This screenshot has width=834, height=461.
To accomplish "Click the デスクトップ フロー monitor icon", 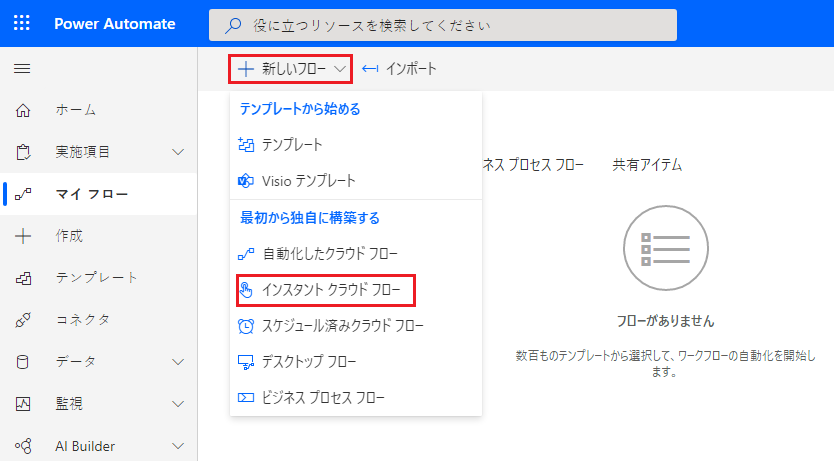I will [246, 362].
